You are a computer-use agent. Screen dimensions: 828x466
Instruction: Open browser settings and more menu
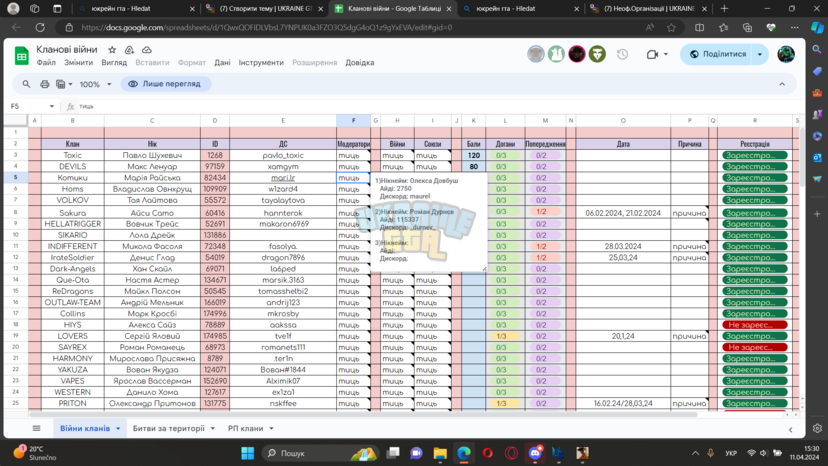point(794,27)
